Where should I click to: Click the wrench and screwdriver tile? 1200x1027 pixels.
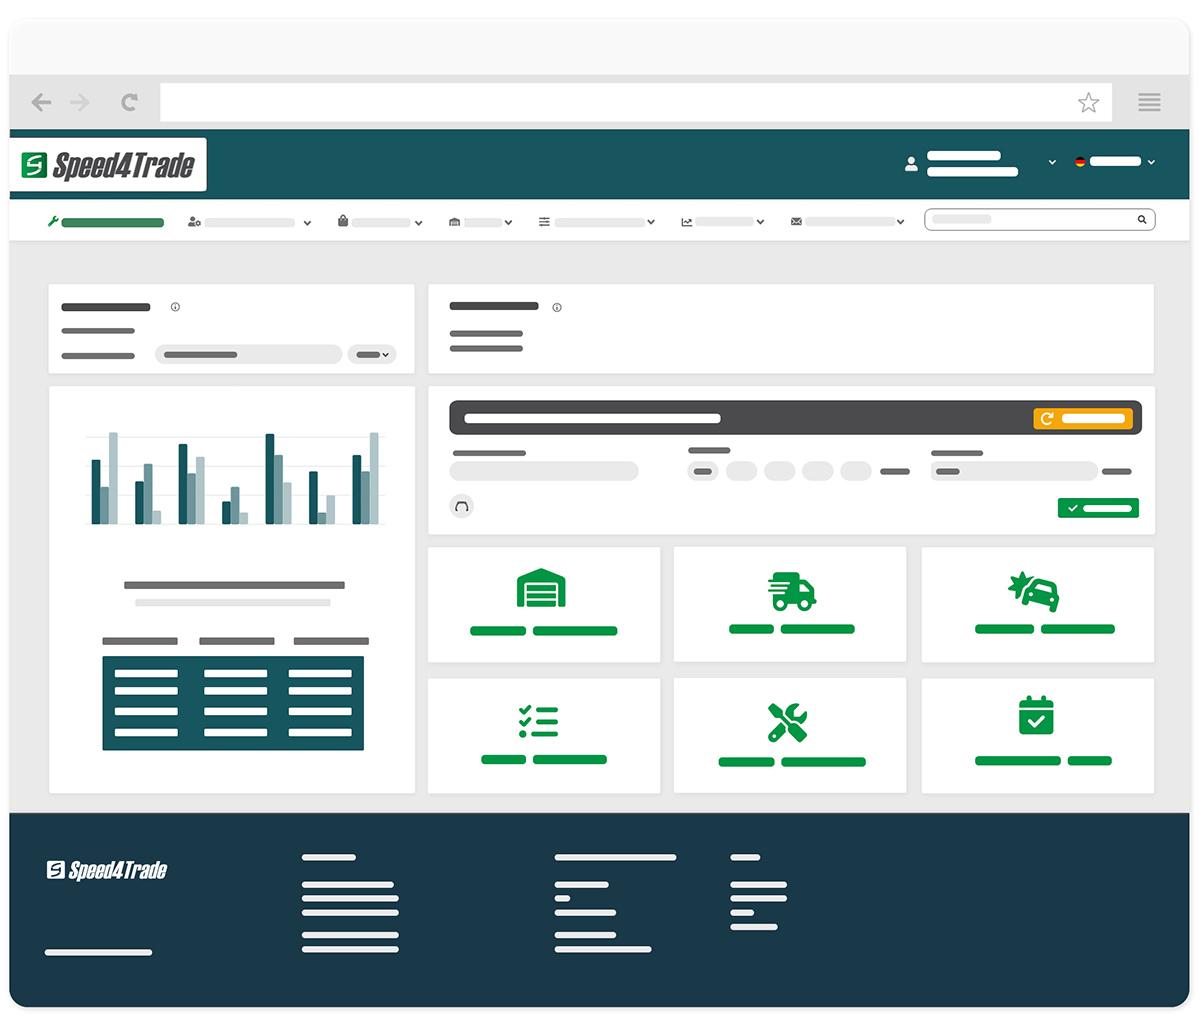pos(790,735)
